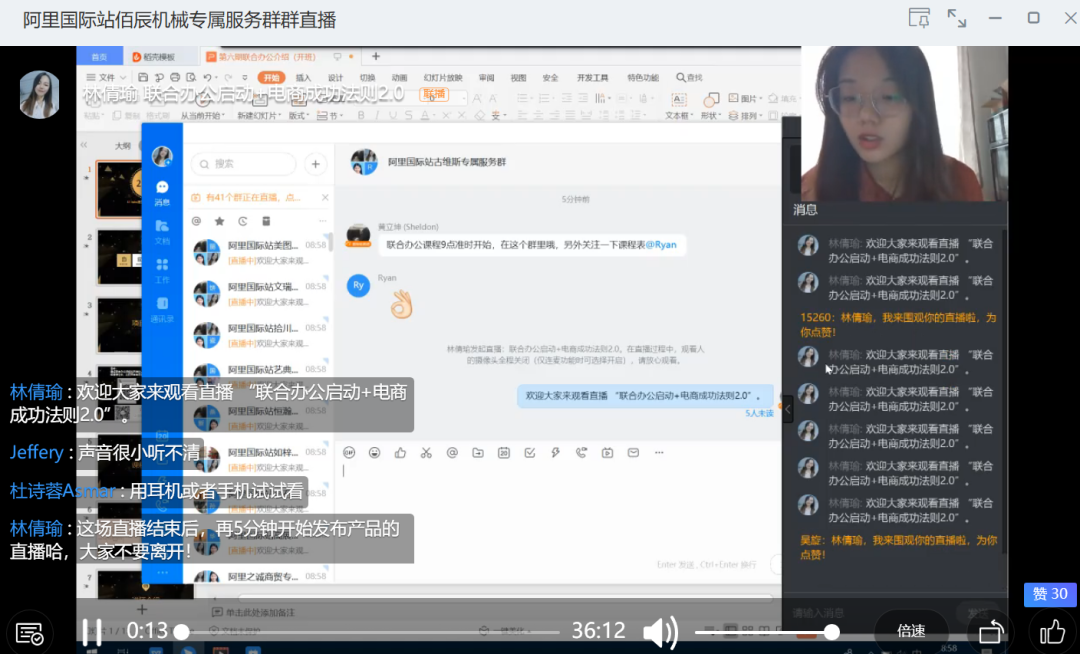Adjust the volume slider handle
Screen dimensions: 1080x654
click(832, 631)
